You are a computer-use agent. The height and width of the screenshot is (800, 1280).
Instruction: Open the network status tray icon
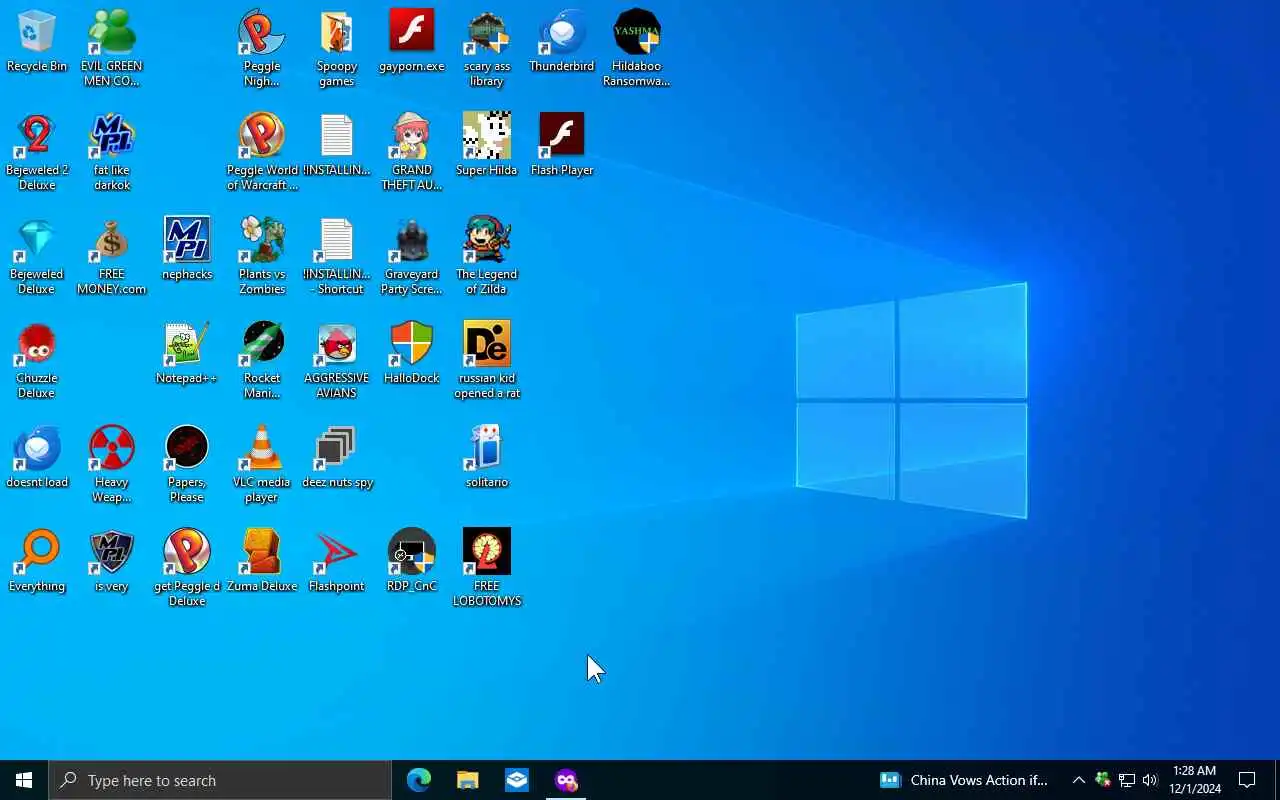point(1127,780)
